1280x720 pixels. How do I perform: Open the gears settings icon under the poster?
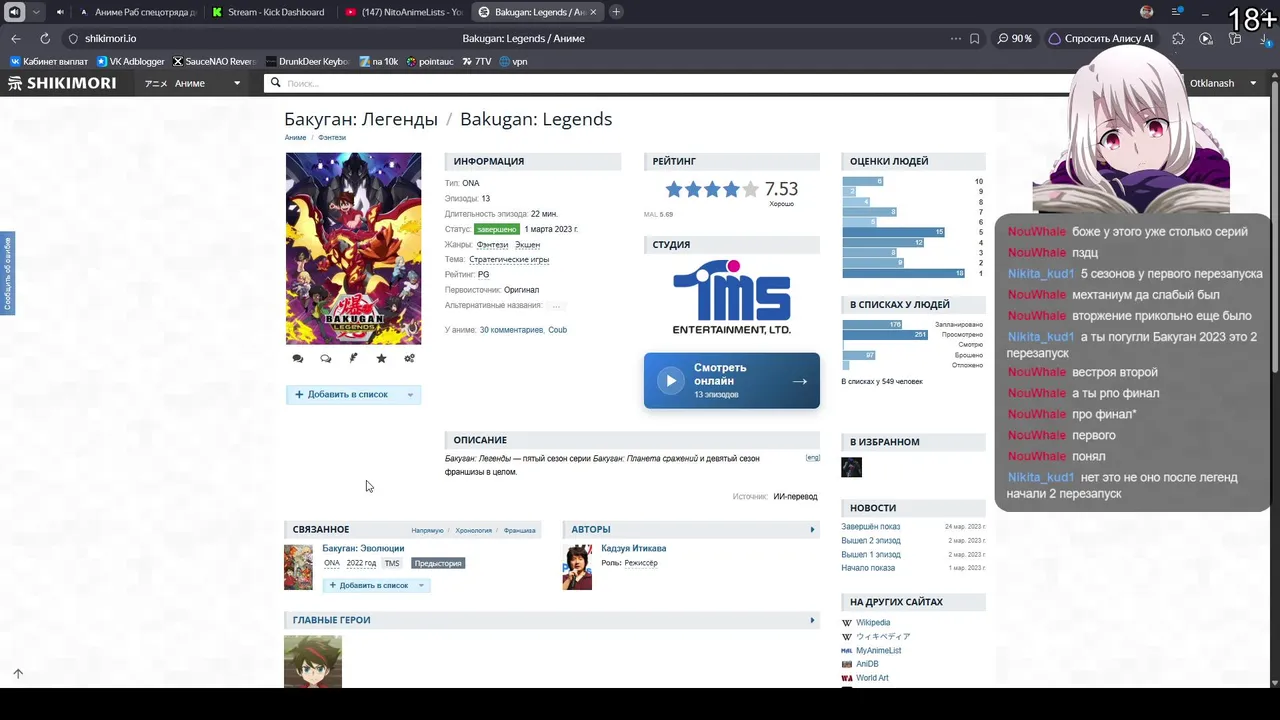coord(409,358)
